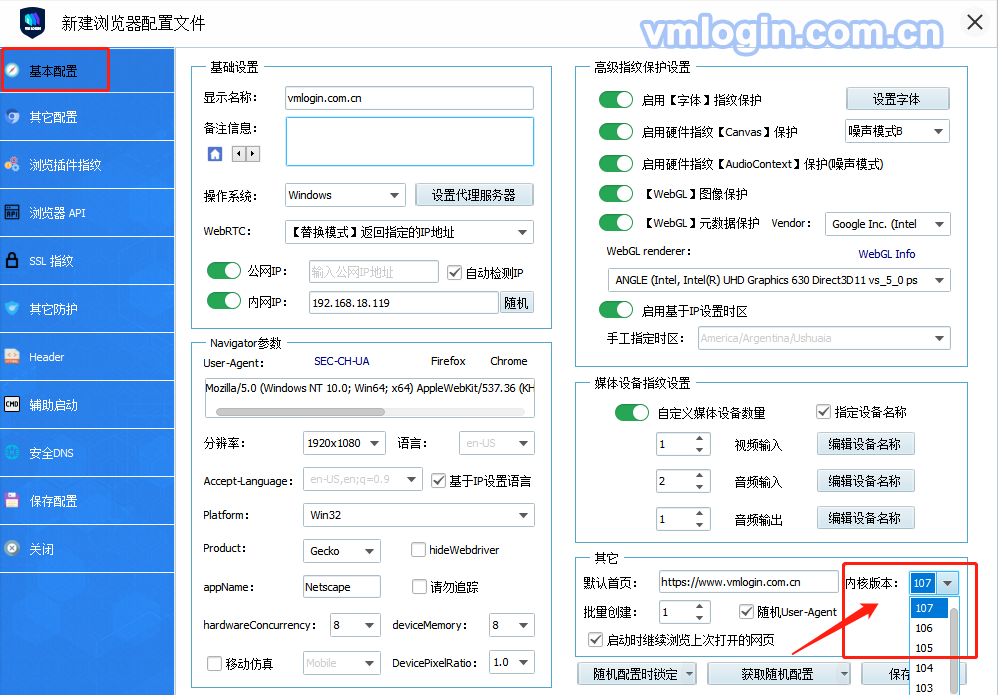Go to 浏览插件指纹 in the sidebar

point(87,165)
